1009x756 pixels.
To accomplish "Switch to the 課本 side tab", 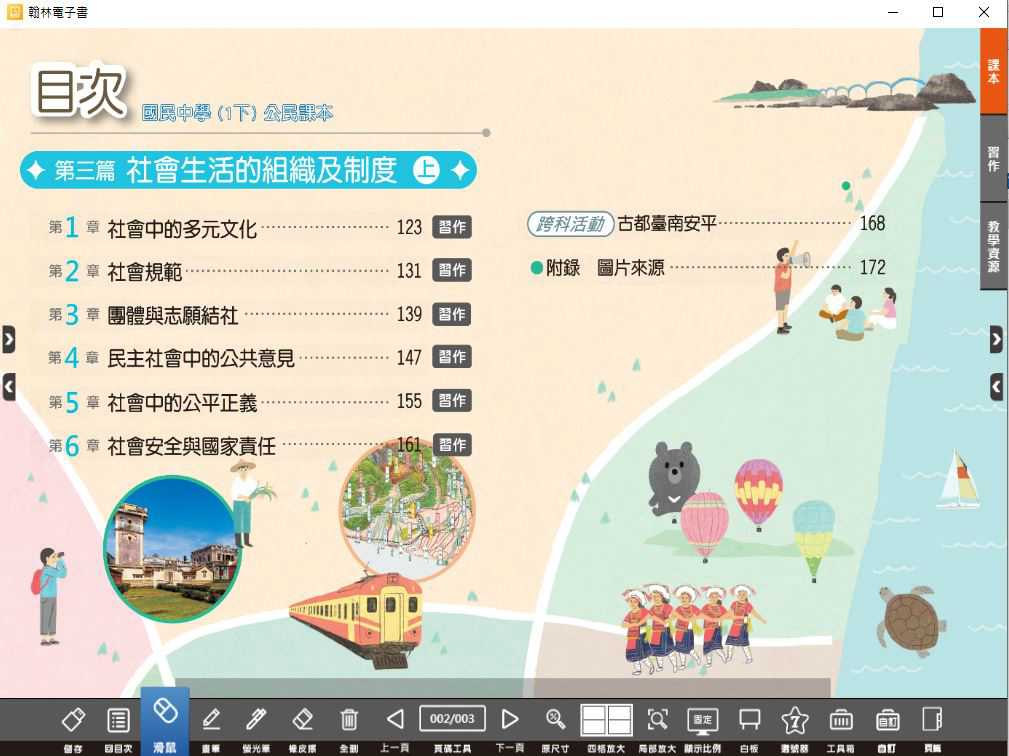I will (x=994, y=71).
